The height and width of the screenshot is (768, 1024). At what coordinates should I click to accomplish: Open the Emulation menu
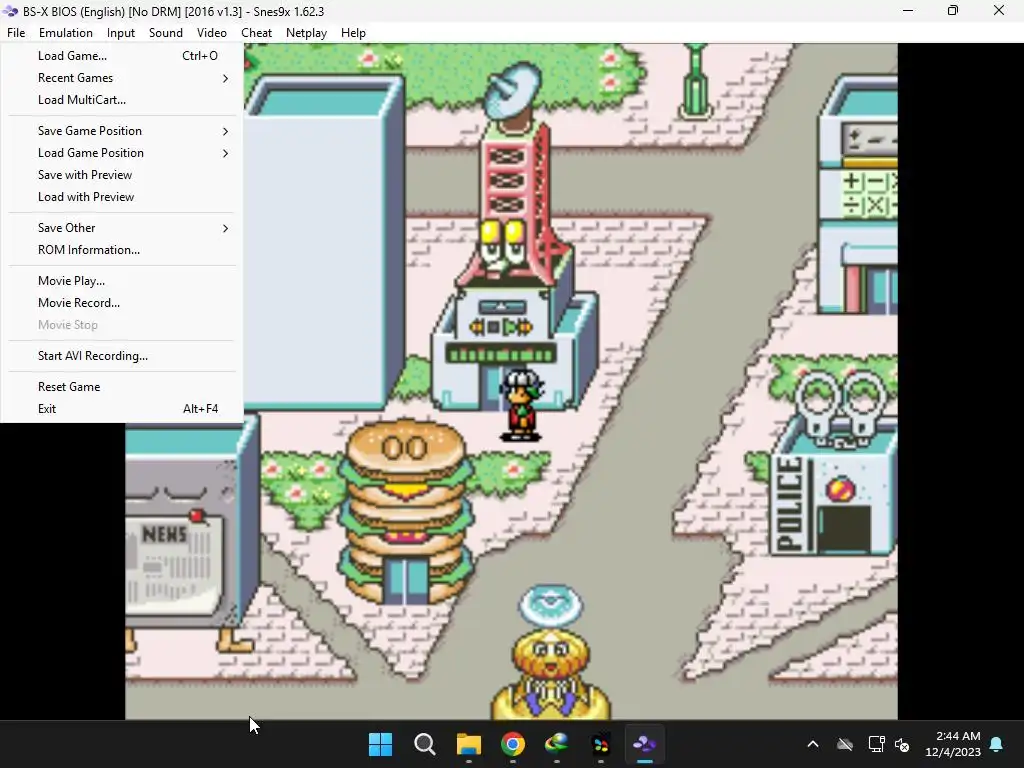click(66, 33)
